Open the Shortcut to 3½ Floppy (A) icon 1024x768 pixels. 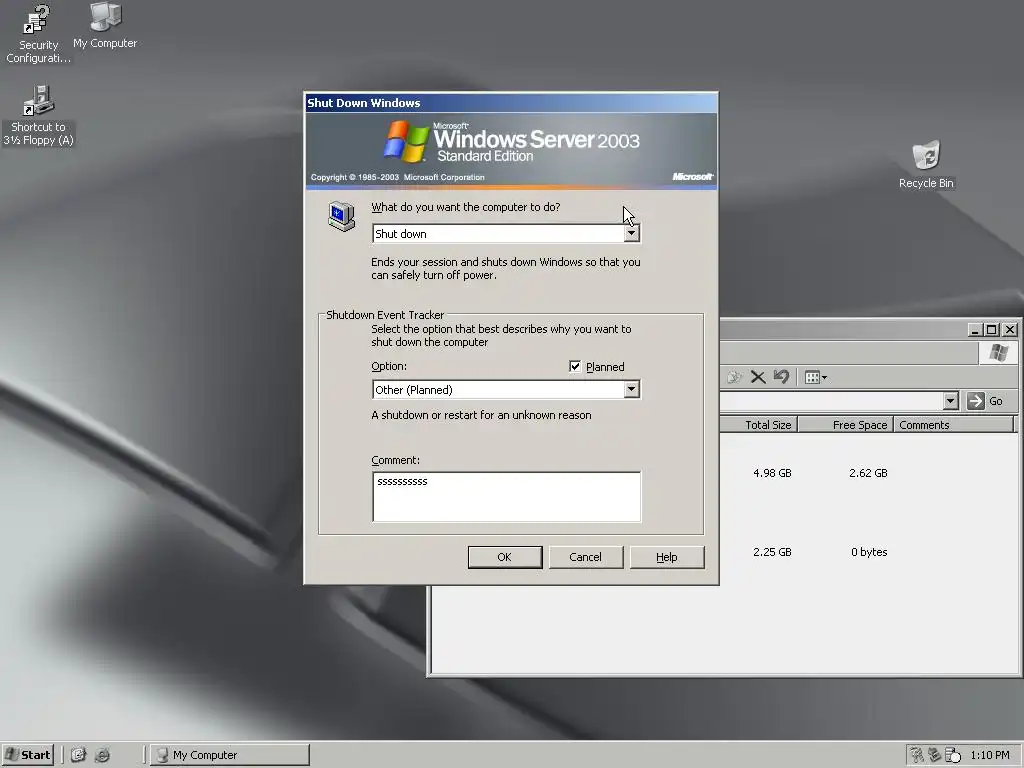[39, 115]
